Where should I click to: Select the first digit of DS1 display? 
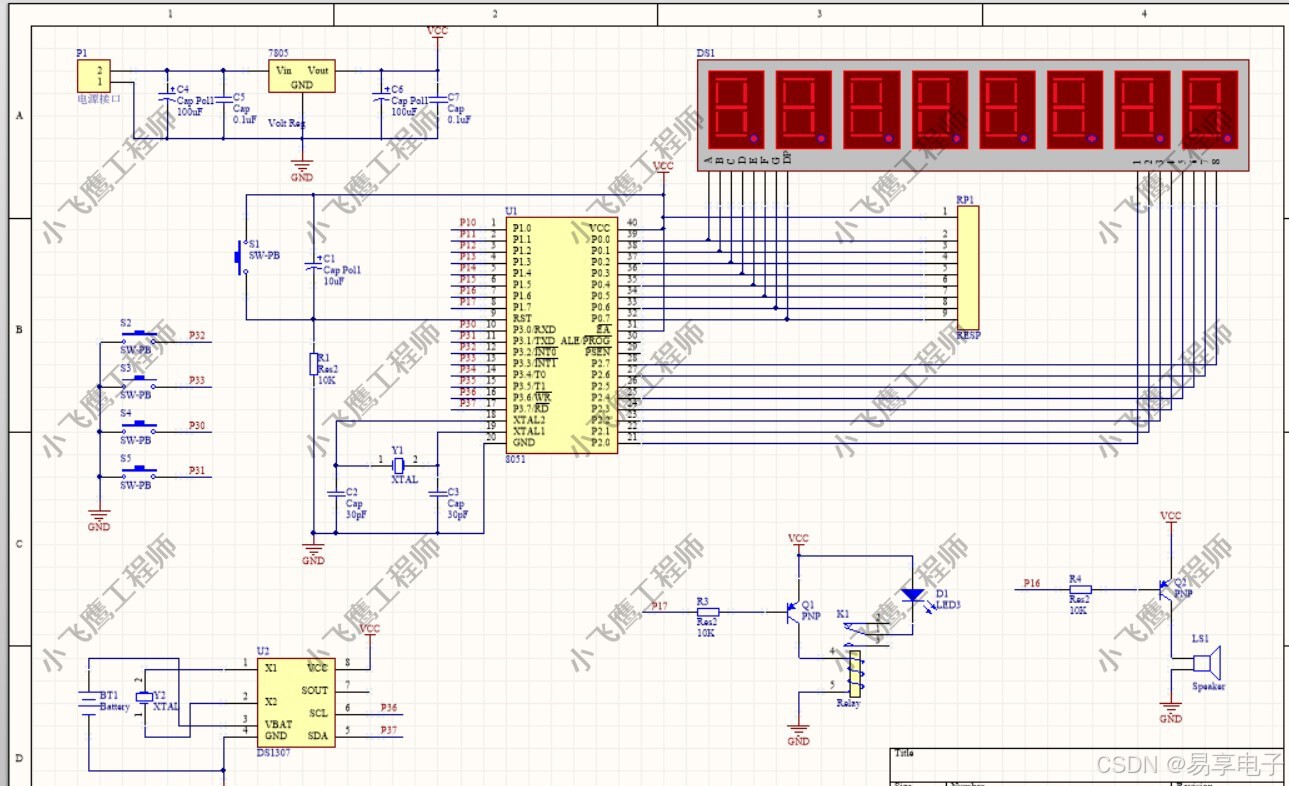[735, 109]
